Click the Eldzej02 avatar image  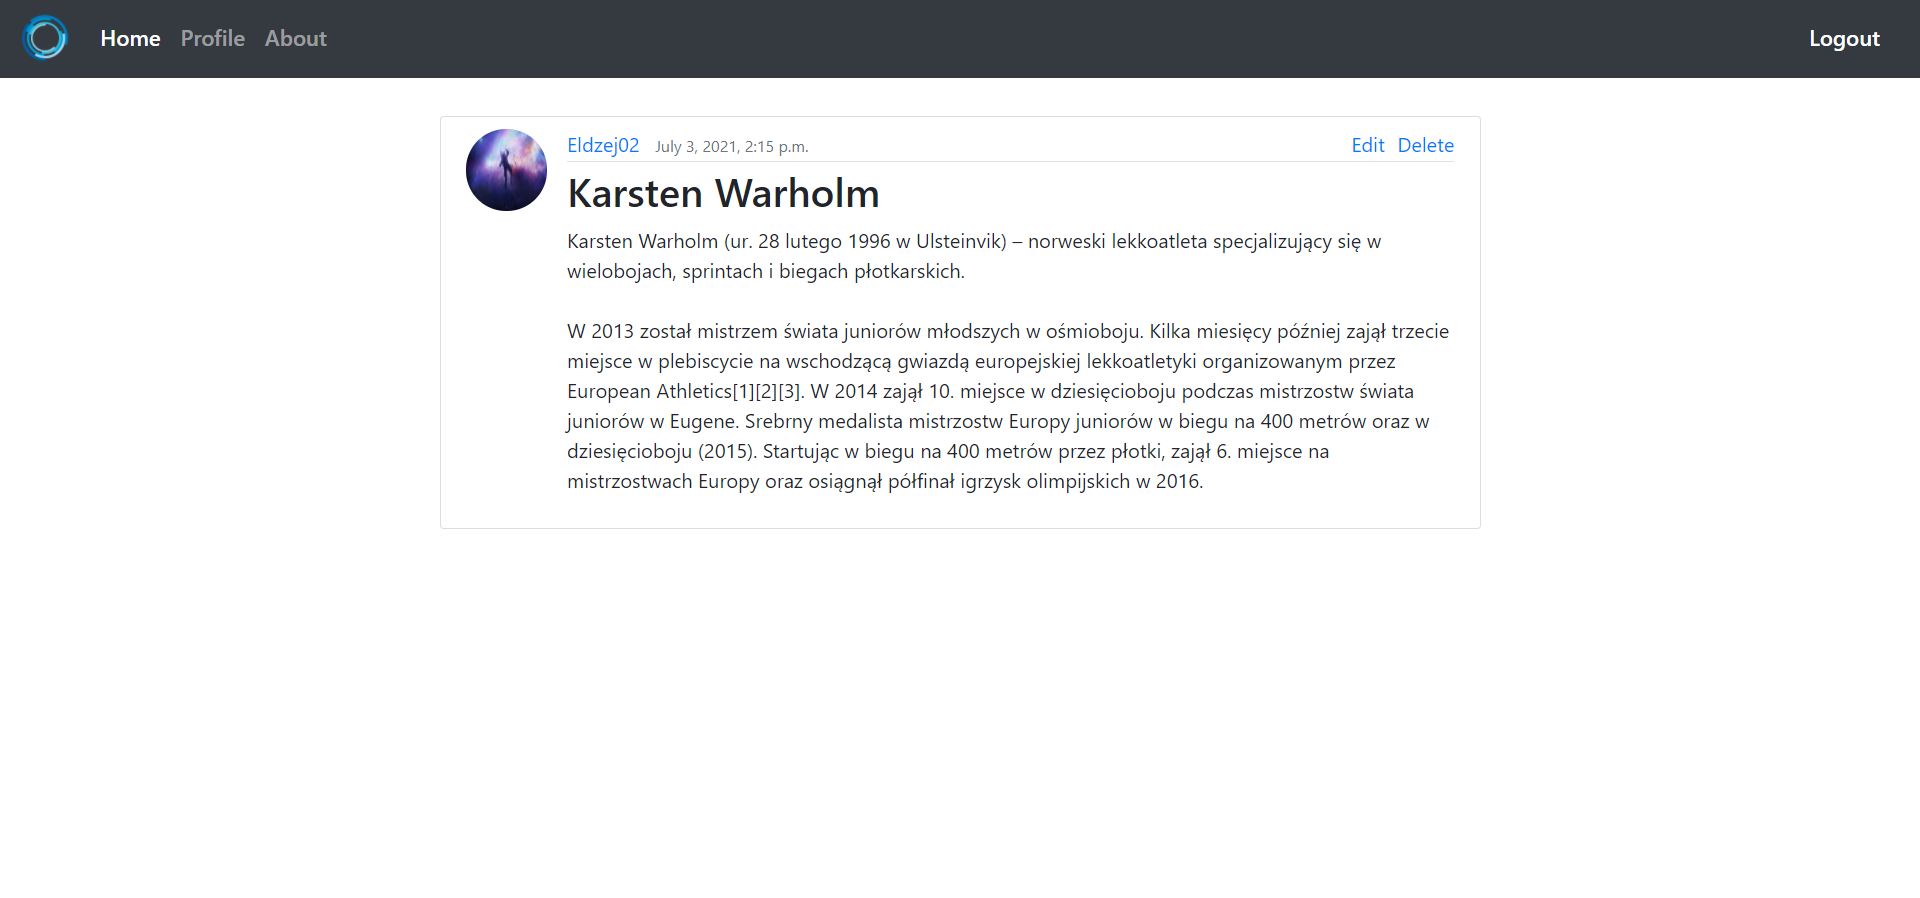506,170
